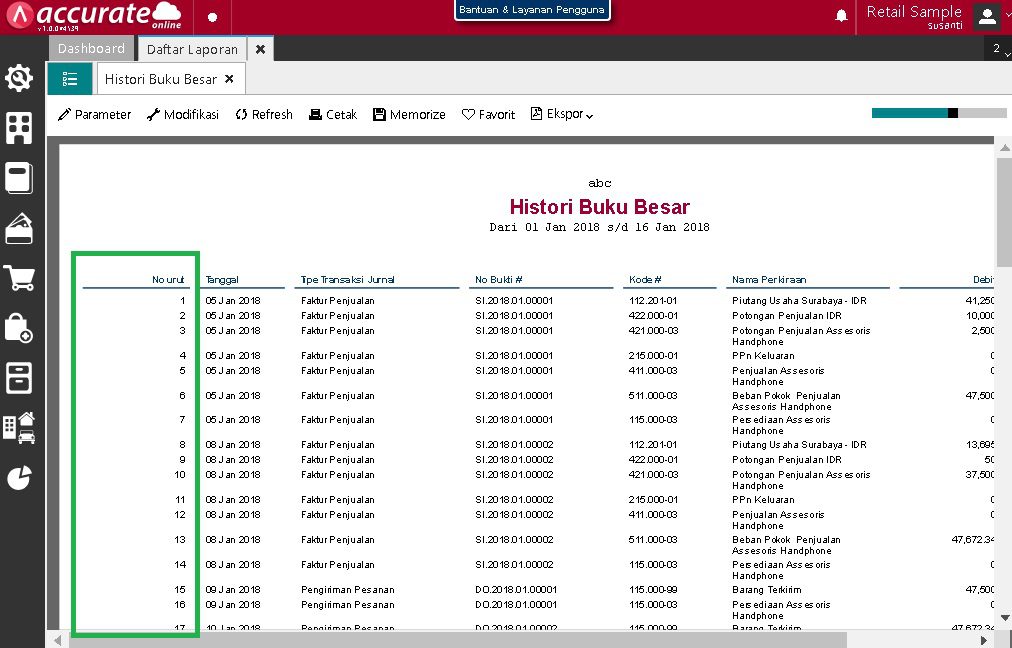The width and height of the screenshot is (1012, 648).
Task: Select the bag-with-plus sidebar icon
Action: [x=20, y=328]
